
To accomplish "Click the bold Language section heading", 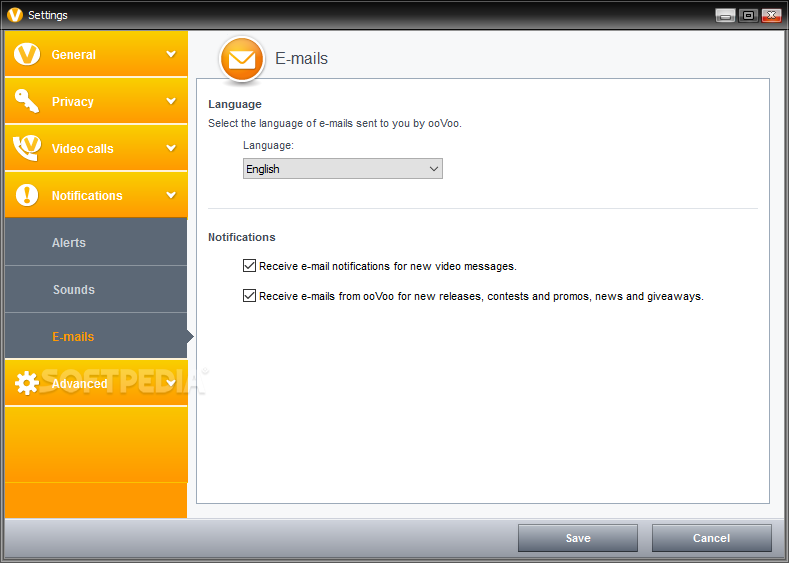I will tap(235, 104).
